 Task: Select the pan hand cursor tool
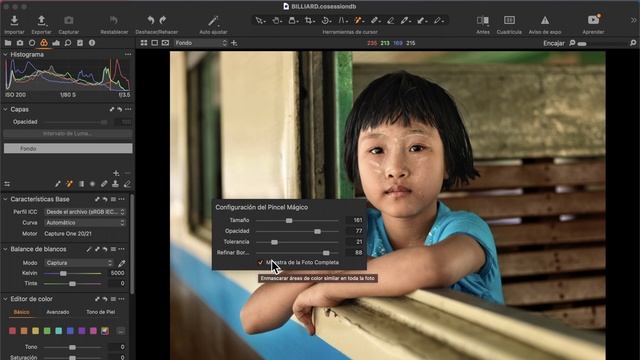tap(276, 20)
